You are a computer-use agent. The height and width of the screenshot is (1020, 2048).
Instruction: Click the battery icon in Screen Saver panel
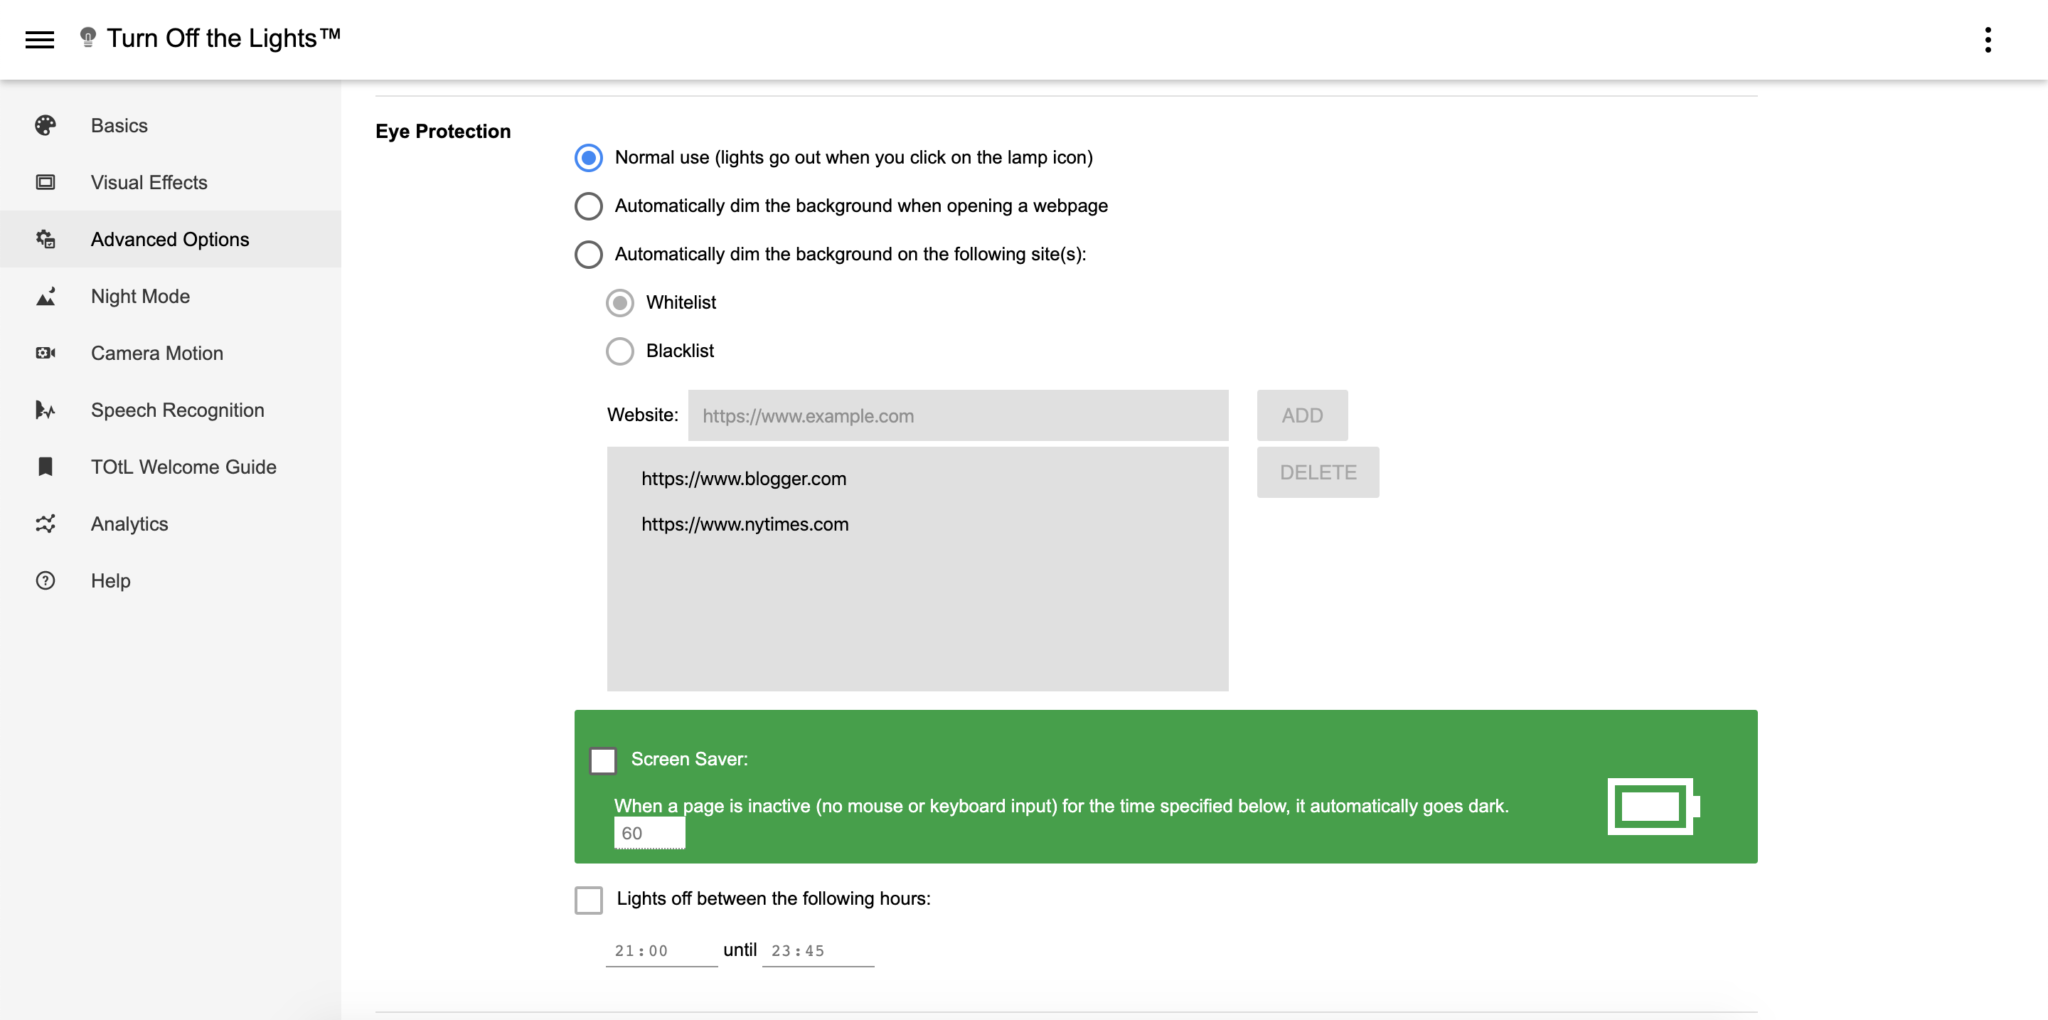pos(1653,806)
